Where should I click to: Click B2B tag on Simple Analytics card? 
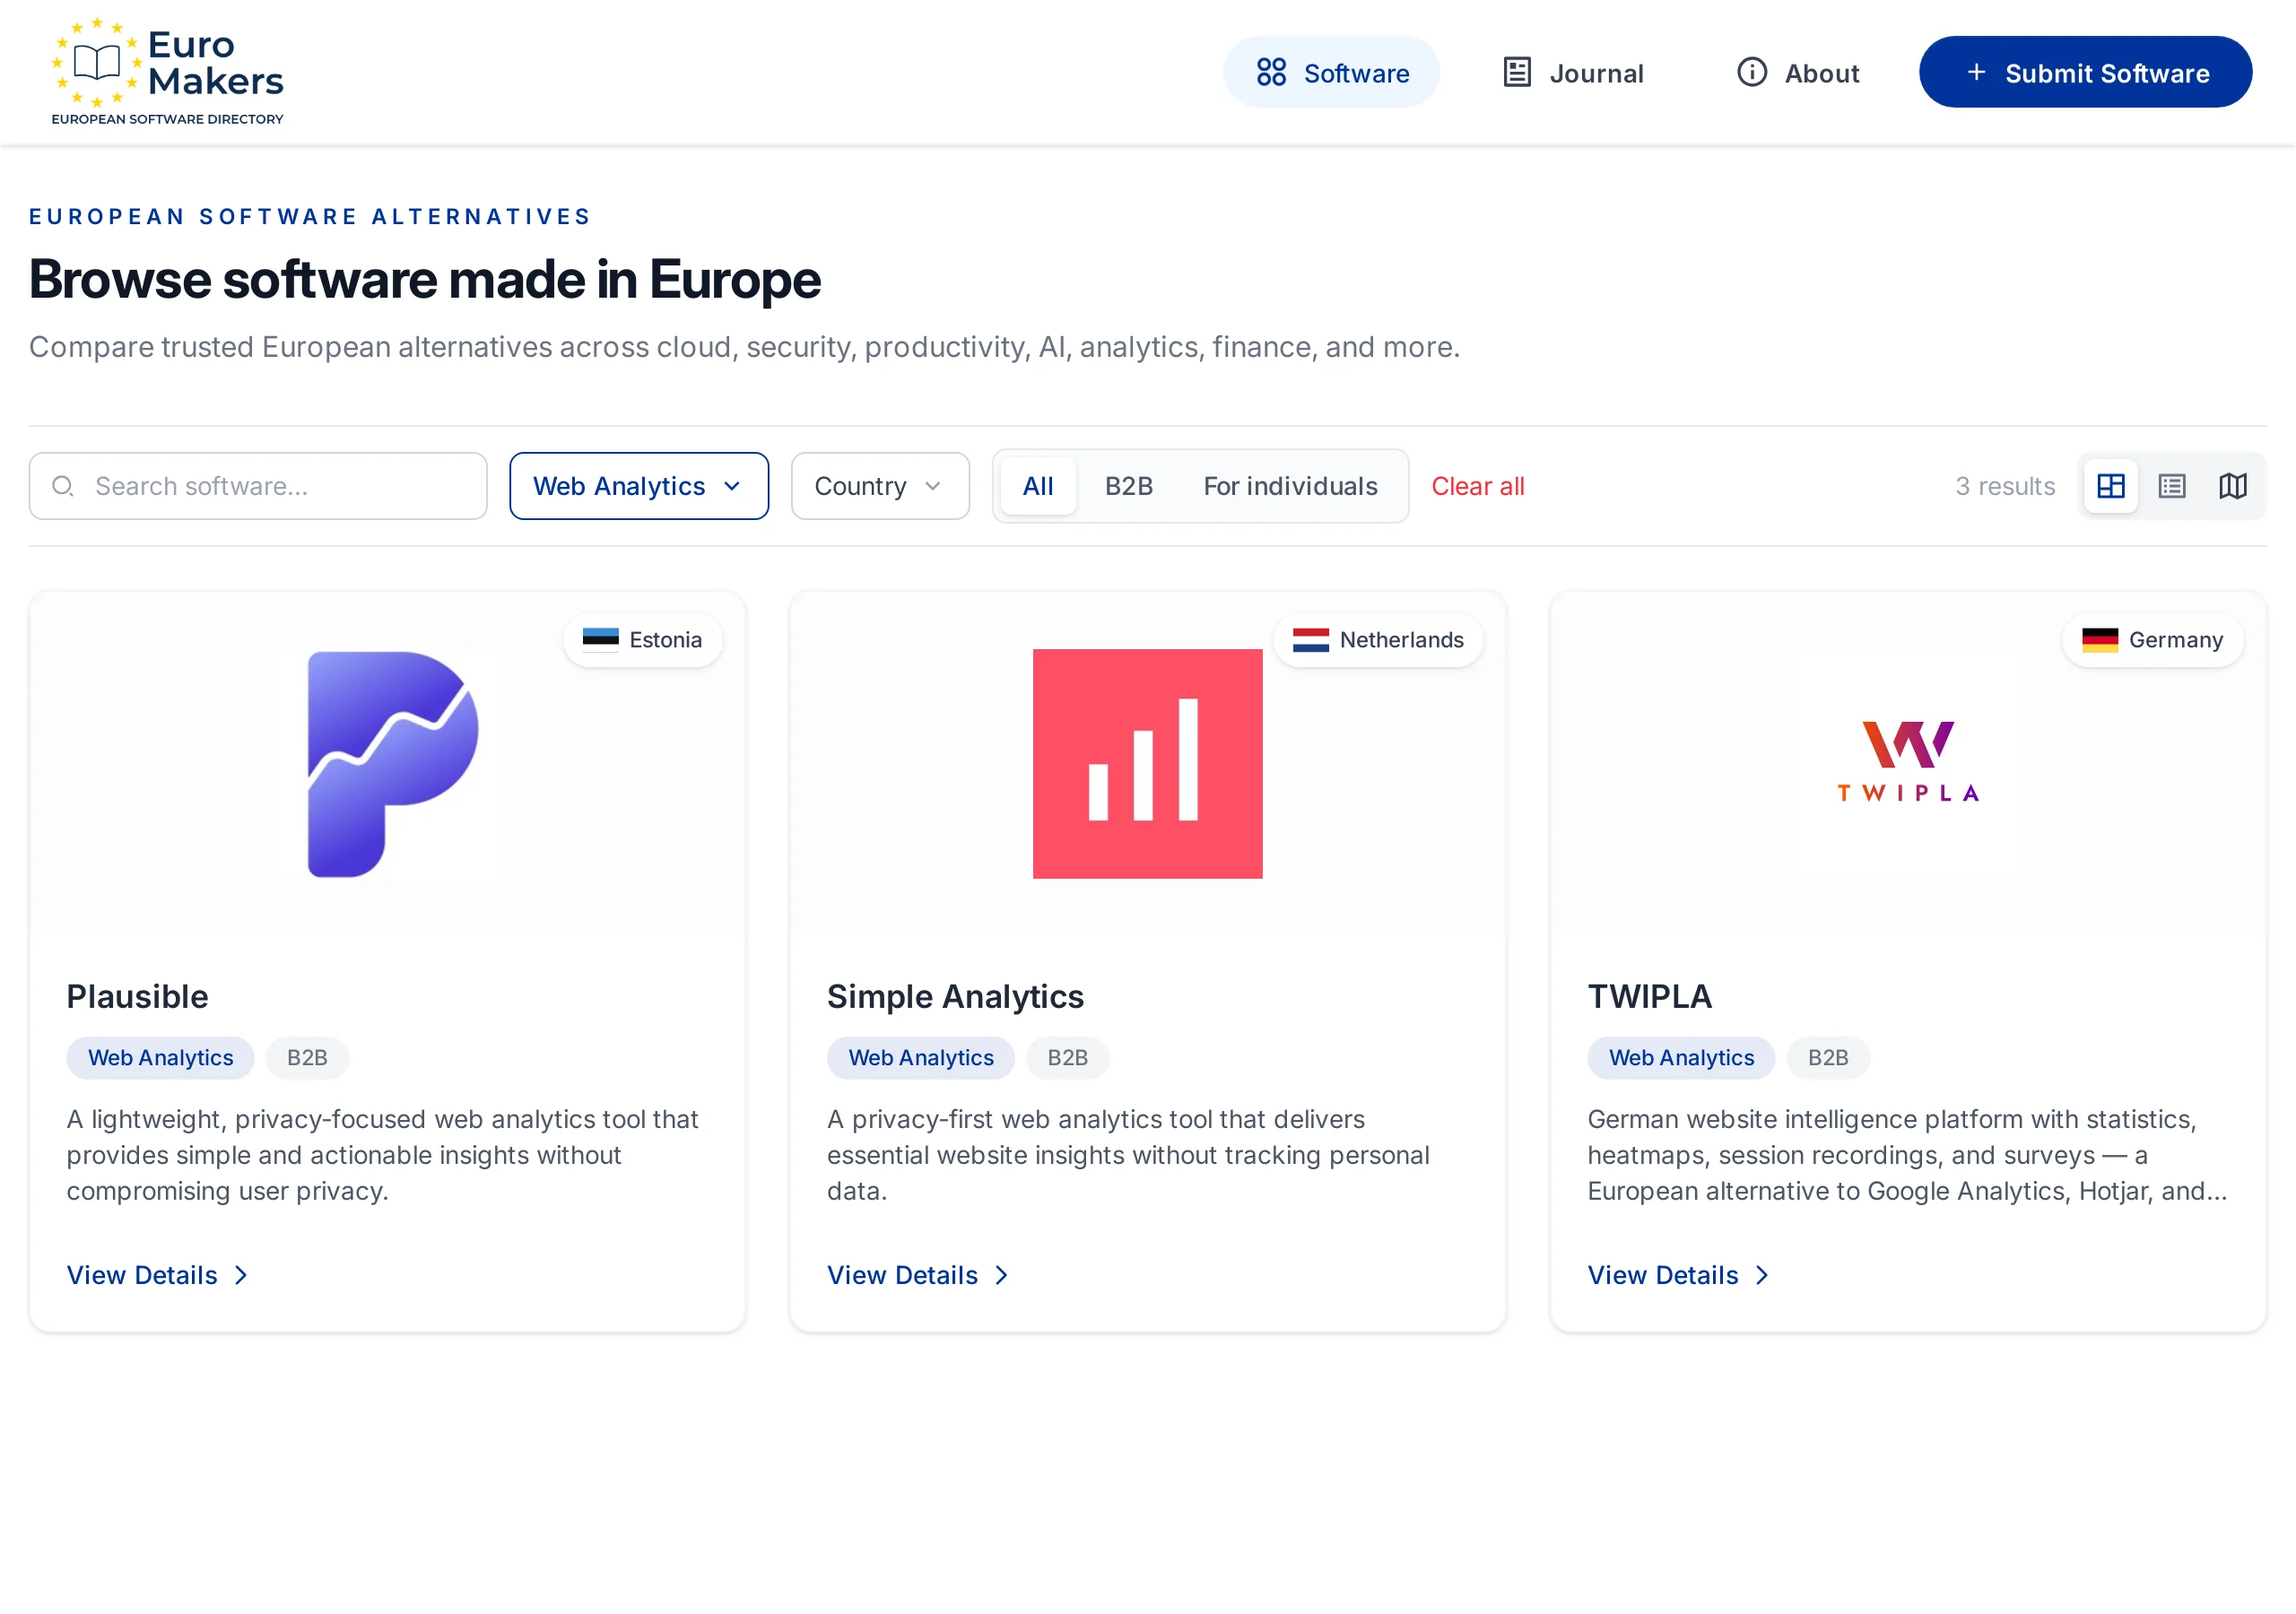pos(1067,1058)
